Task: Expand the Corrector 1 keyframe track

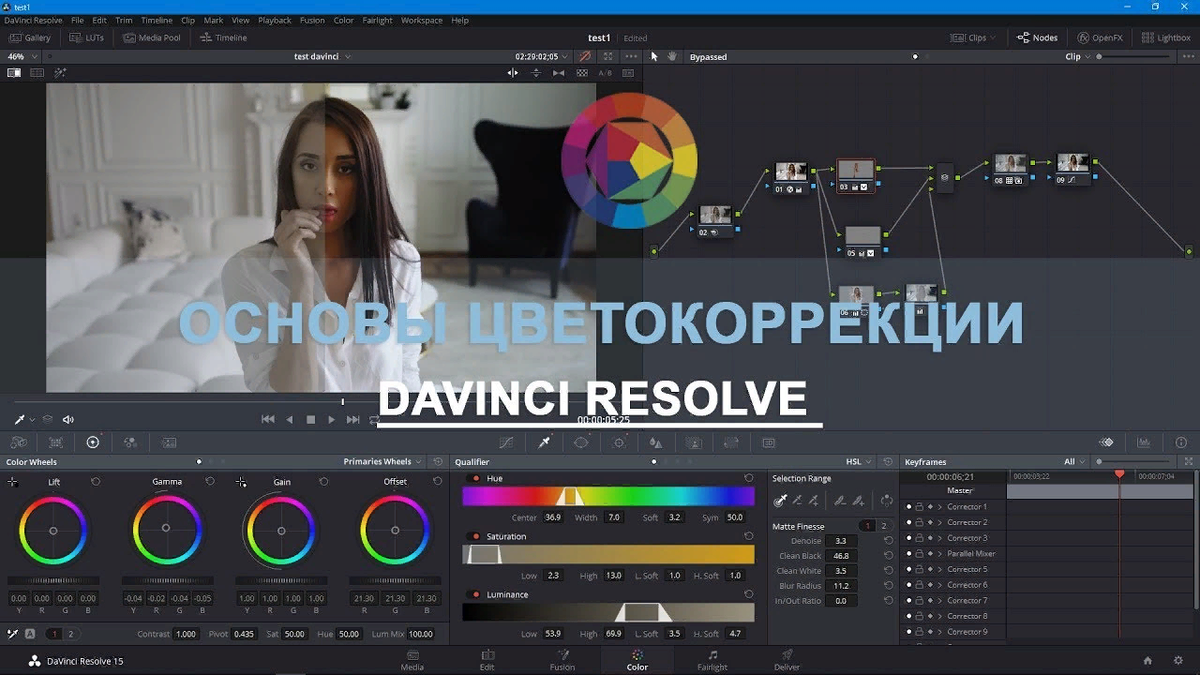Action: [x=940, y=507]
